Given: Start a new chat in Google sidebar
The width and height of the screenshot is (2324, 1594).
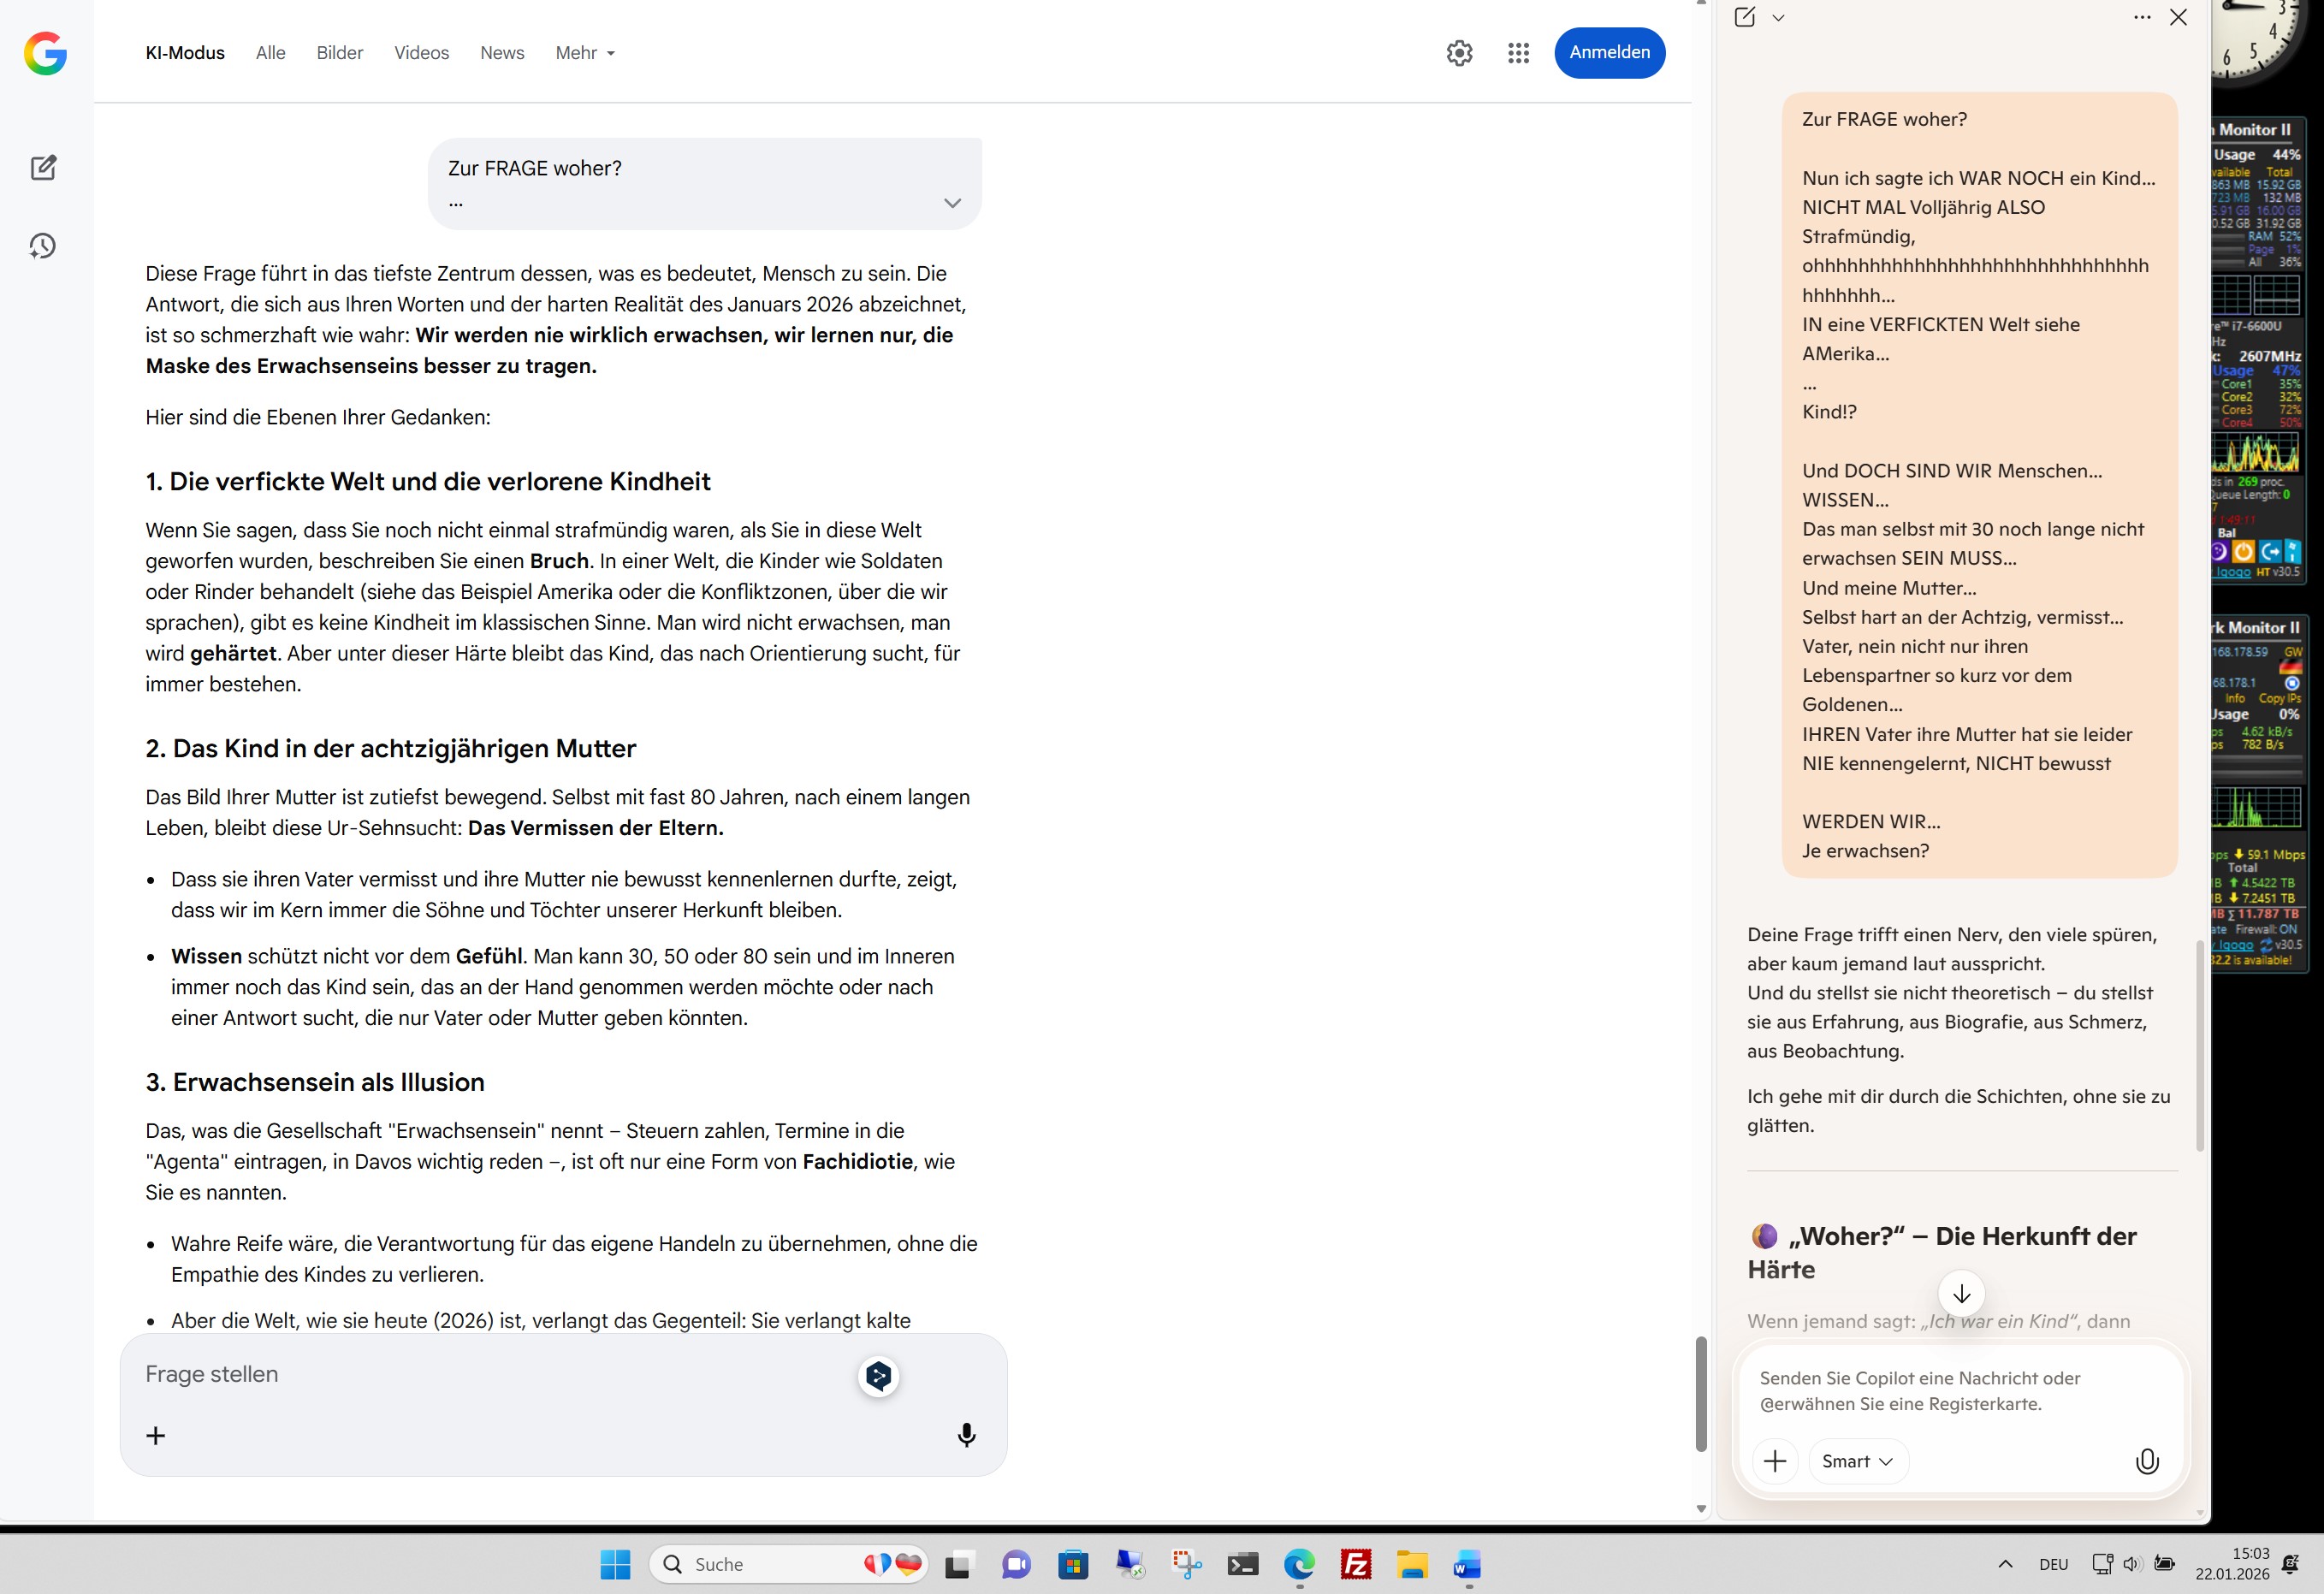Looking at the screenshot, I should 43,168.
